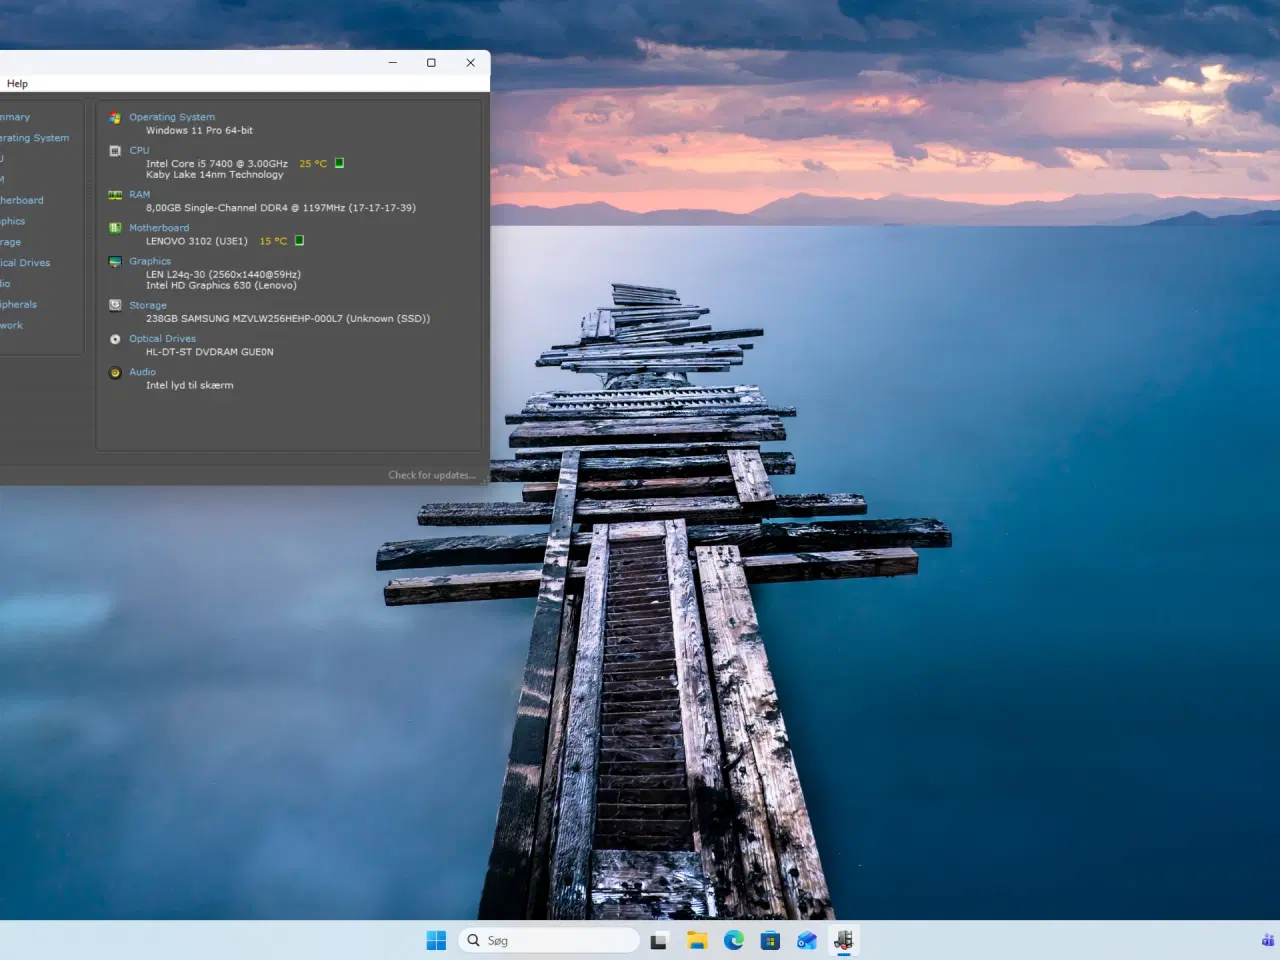Screen dimensions: 1280x960
Task: Click the Storage hard drive icon
Action: click(x=115, y=305)
